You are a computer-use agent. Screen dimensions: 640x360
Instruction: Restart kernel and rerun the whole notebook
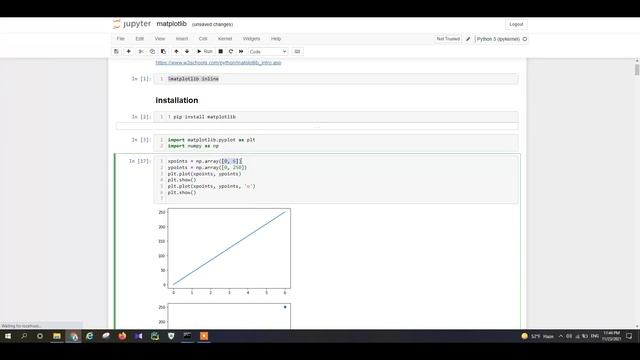click(241, 51)
